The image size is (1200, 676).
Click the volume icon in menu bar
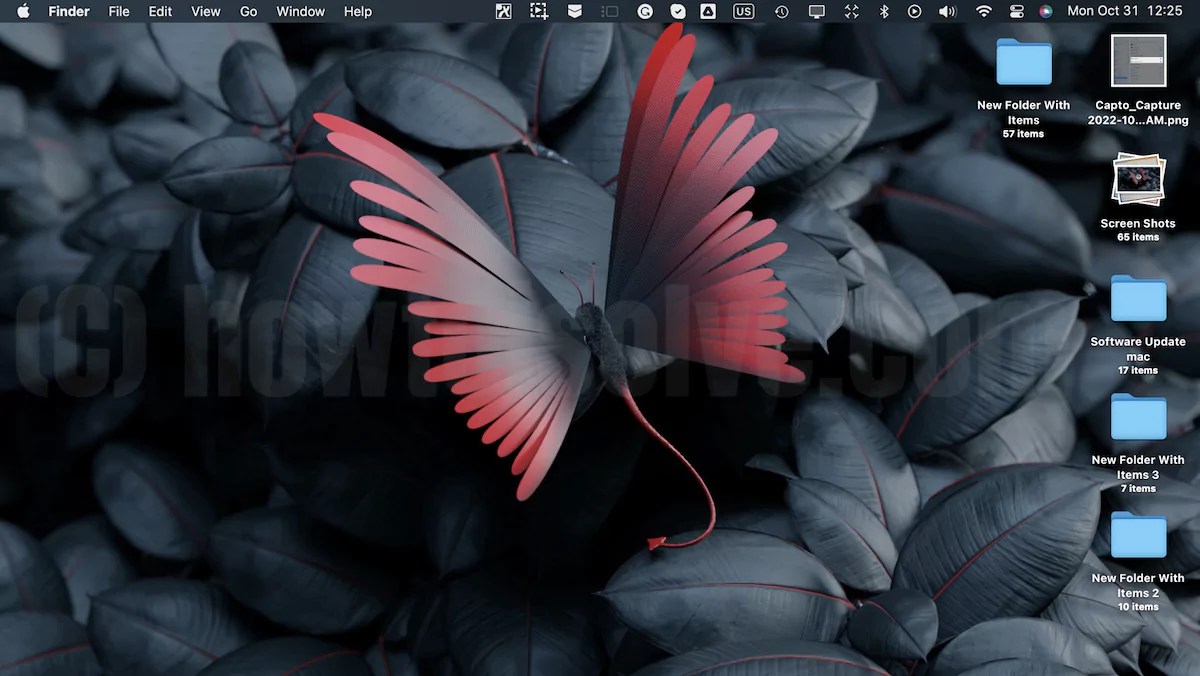[x=945, y=11]
